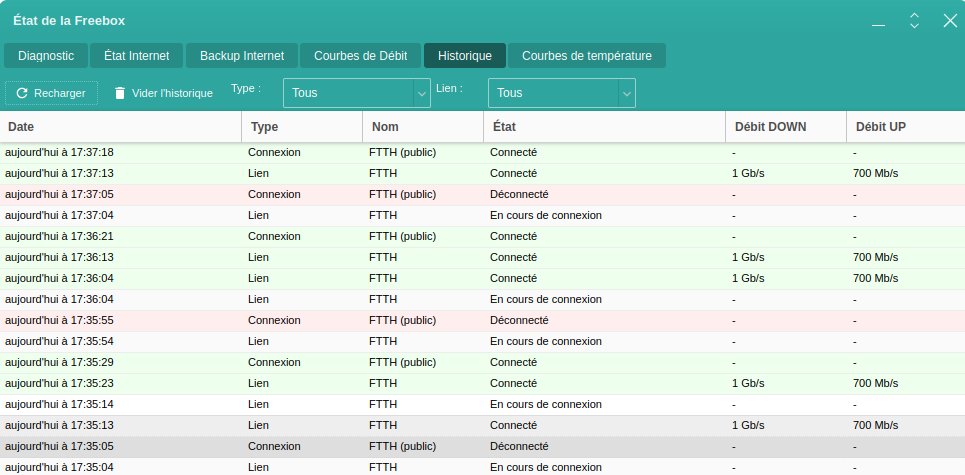Open the Type filter dropdown arrow
965x475 pixels.
click(422, 94)
